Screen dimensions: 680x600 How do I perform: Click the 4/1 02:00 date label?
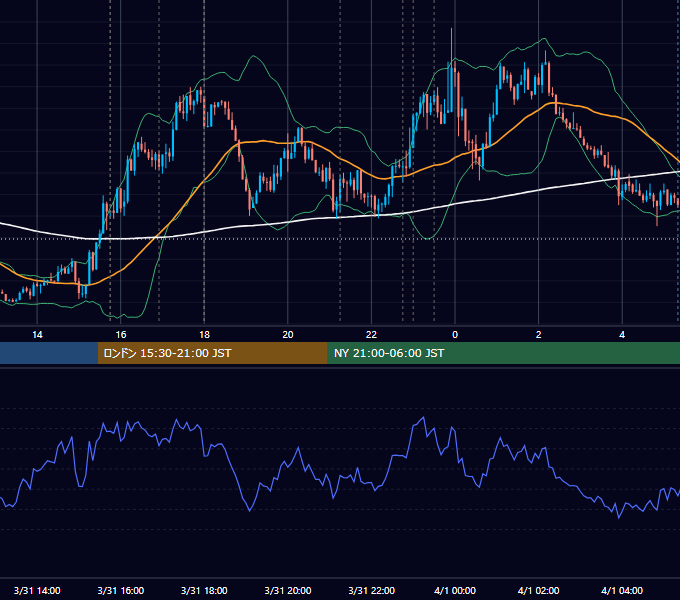(539, 590)
